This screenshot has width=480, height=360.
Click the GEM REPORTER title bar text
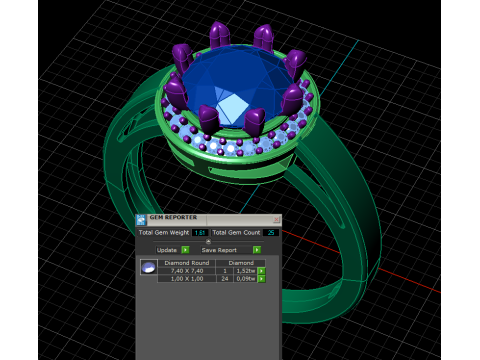click(x=173, y=217)
